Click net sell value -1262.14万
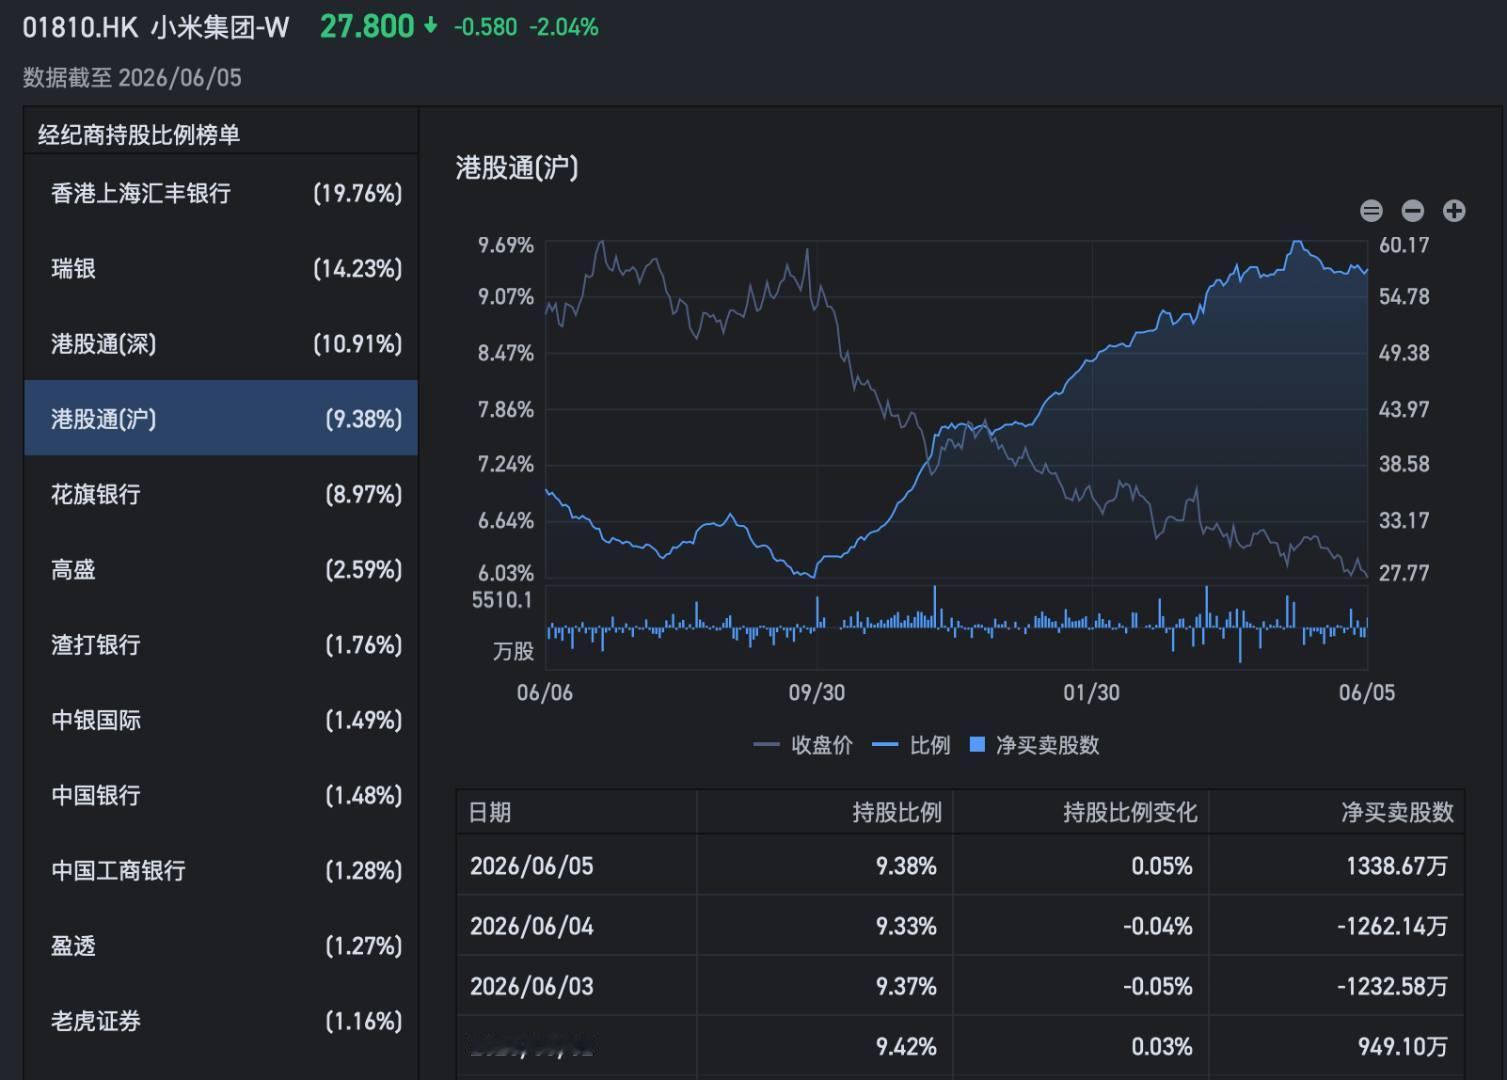 pos(1393,927)
